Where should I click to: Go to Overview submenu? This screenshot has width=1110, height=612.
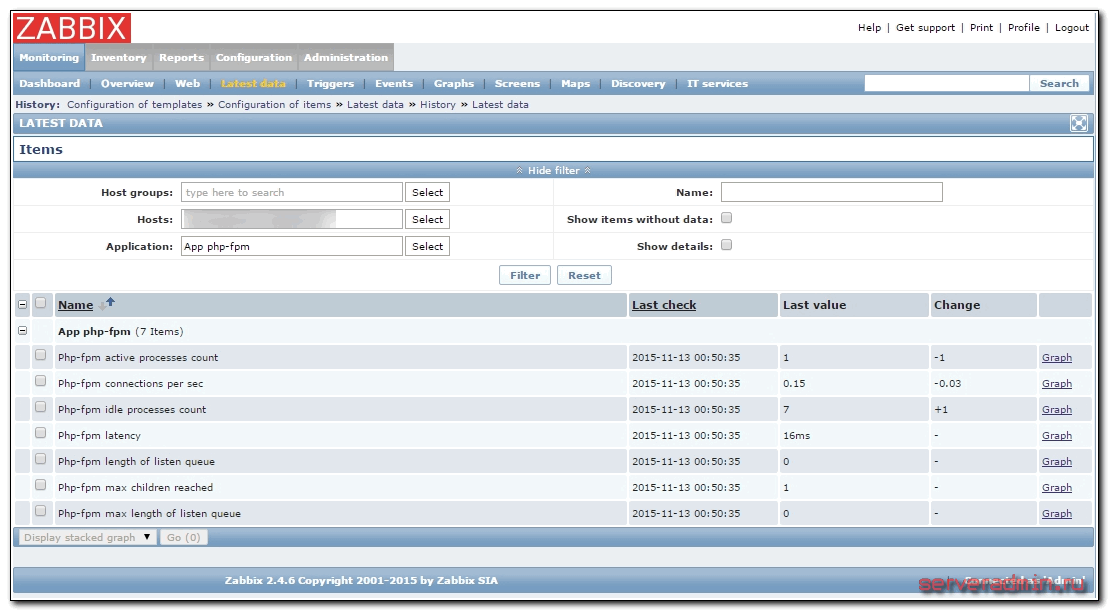[x=127, y=83]
